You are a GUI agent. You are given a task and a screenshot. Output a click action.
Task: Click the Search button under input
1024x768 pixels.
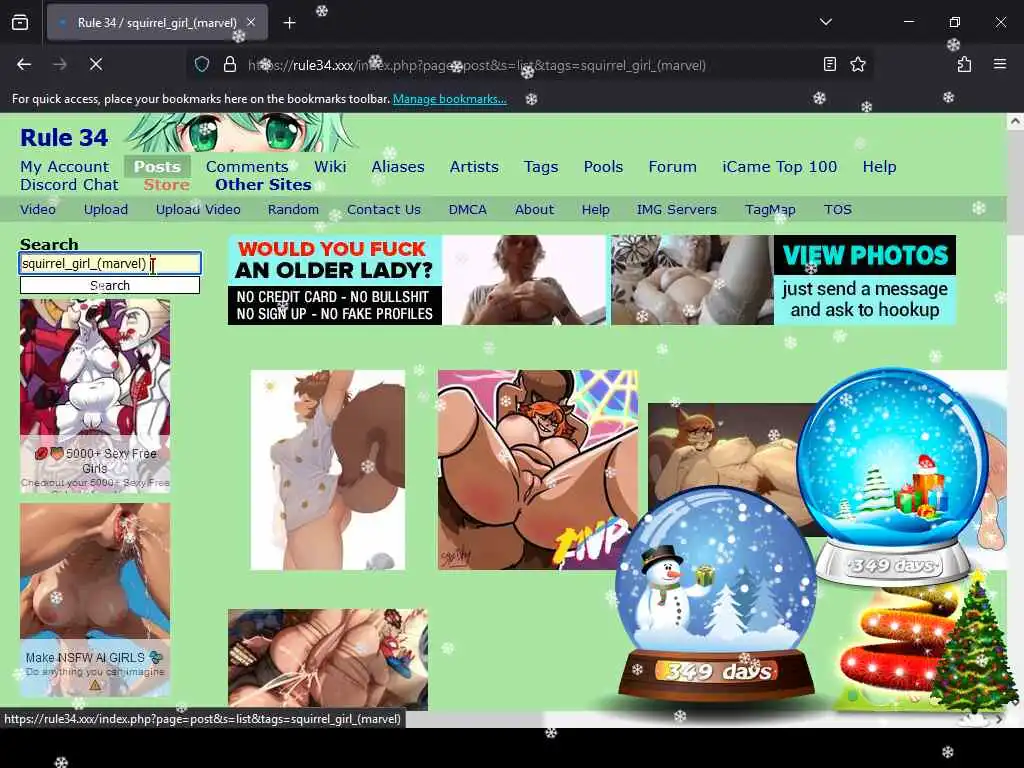coord(110,285)
